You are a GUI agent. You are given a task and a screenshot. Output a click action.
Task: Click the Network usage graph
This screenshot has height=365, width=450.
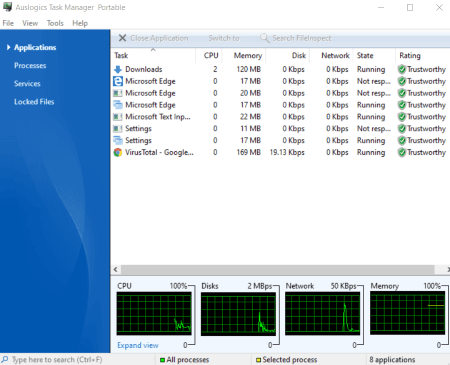coord(323,313)
